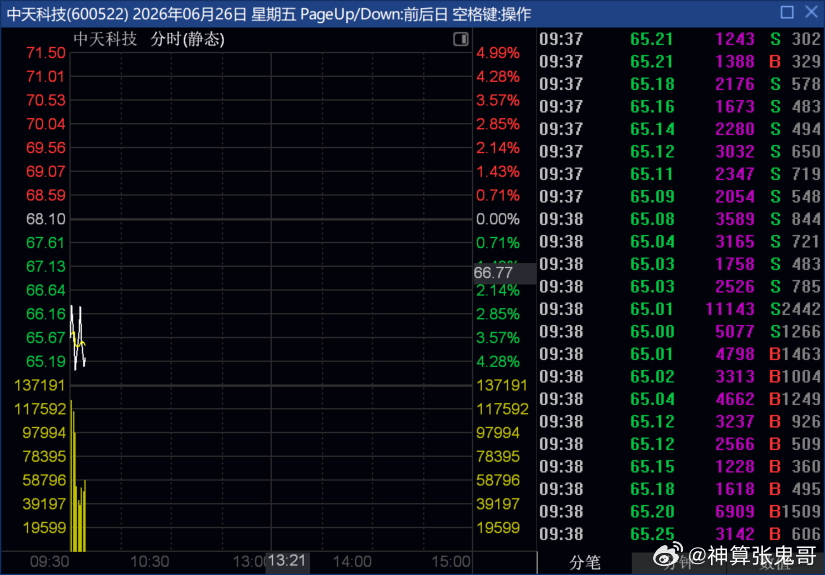Select tick row with volume 3165

680,241
